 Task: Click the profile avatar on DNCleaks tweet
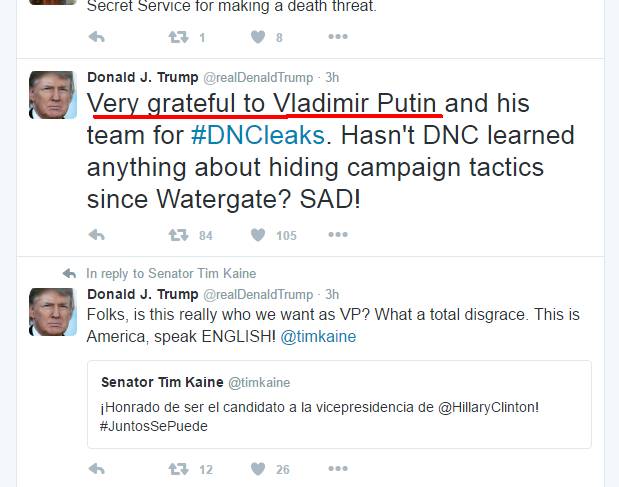53,95
